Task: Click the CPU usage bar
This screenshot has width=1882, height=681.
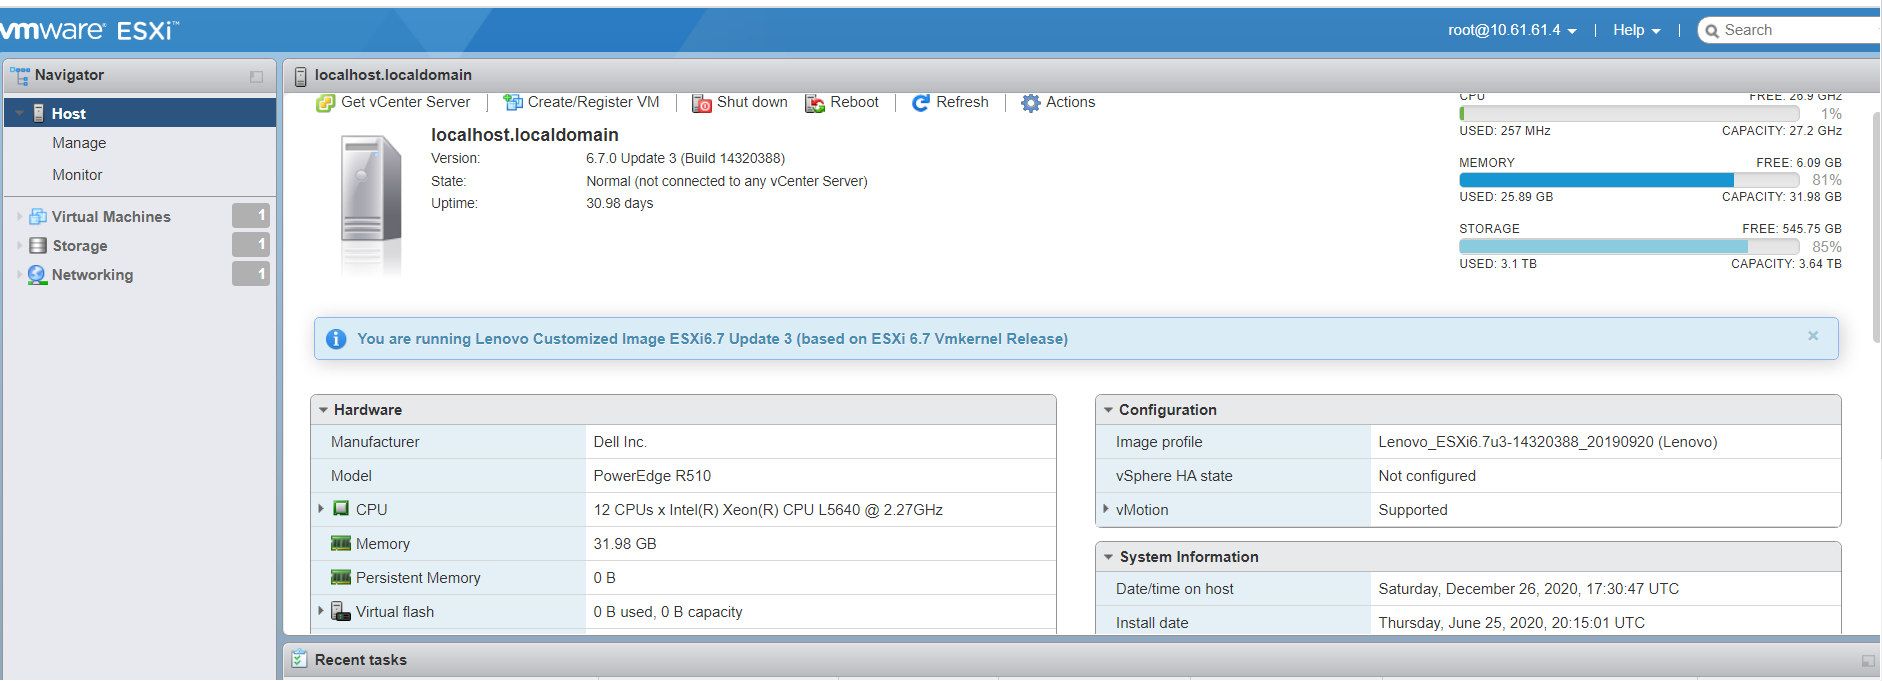Action: 1629,114
